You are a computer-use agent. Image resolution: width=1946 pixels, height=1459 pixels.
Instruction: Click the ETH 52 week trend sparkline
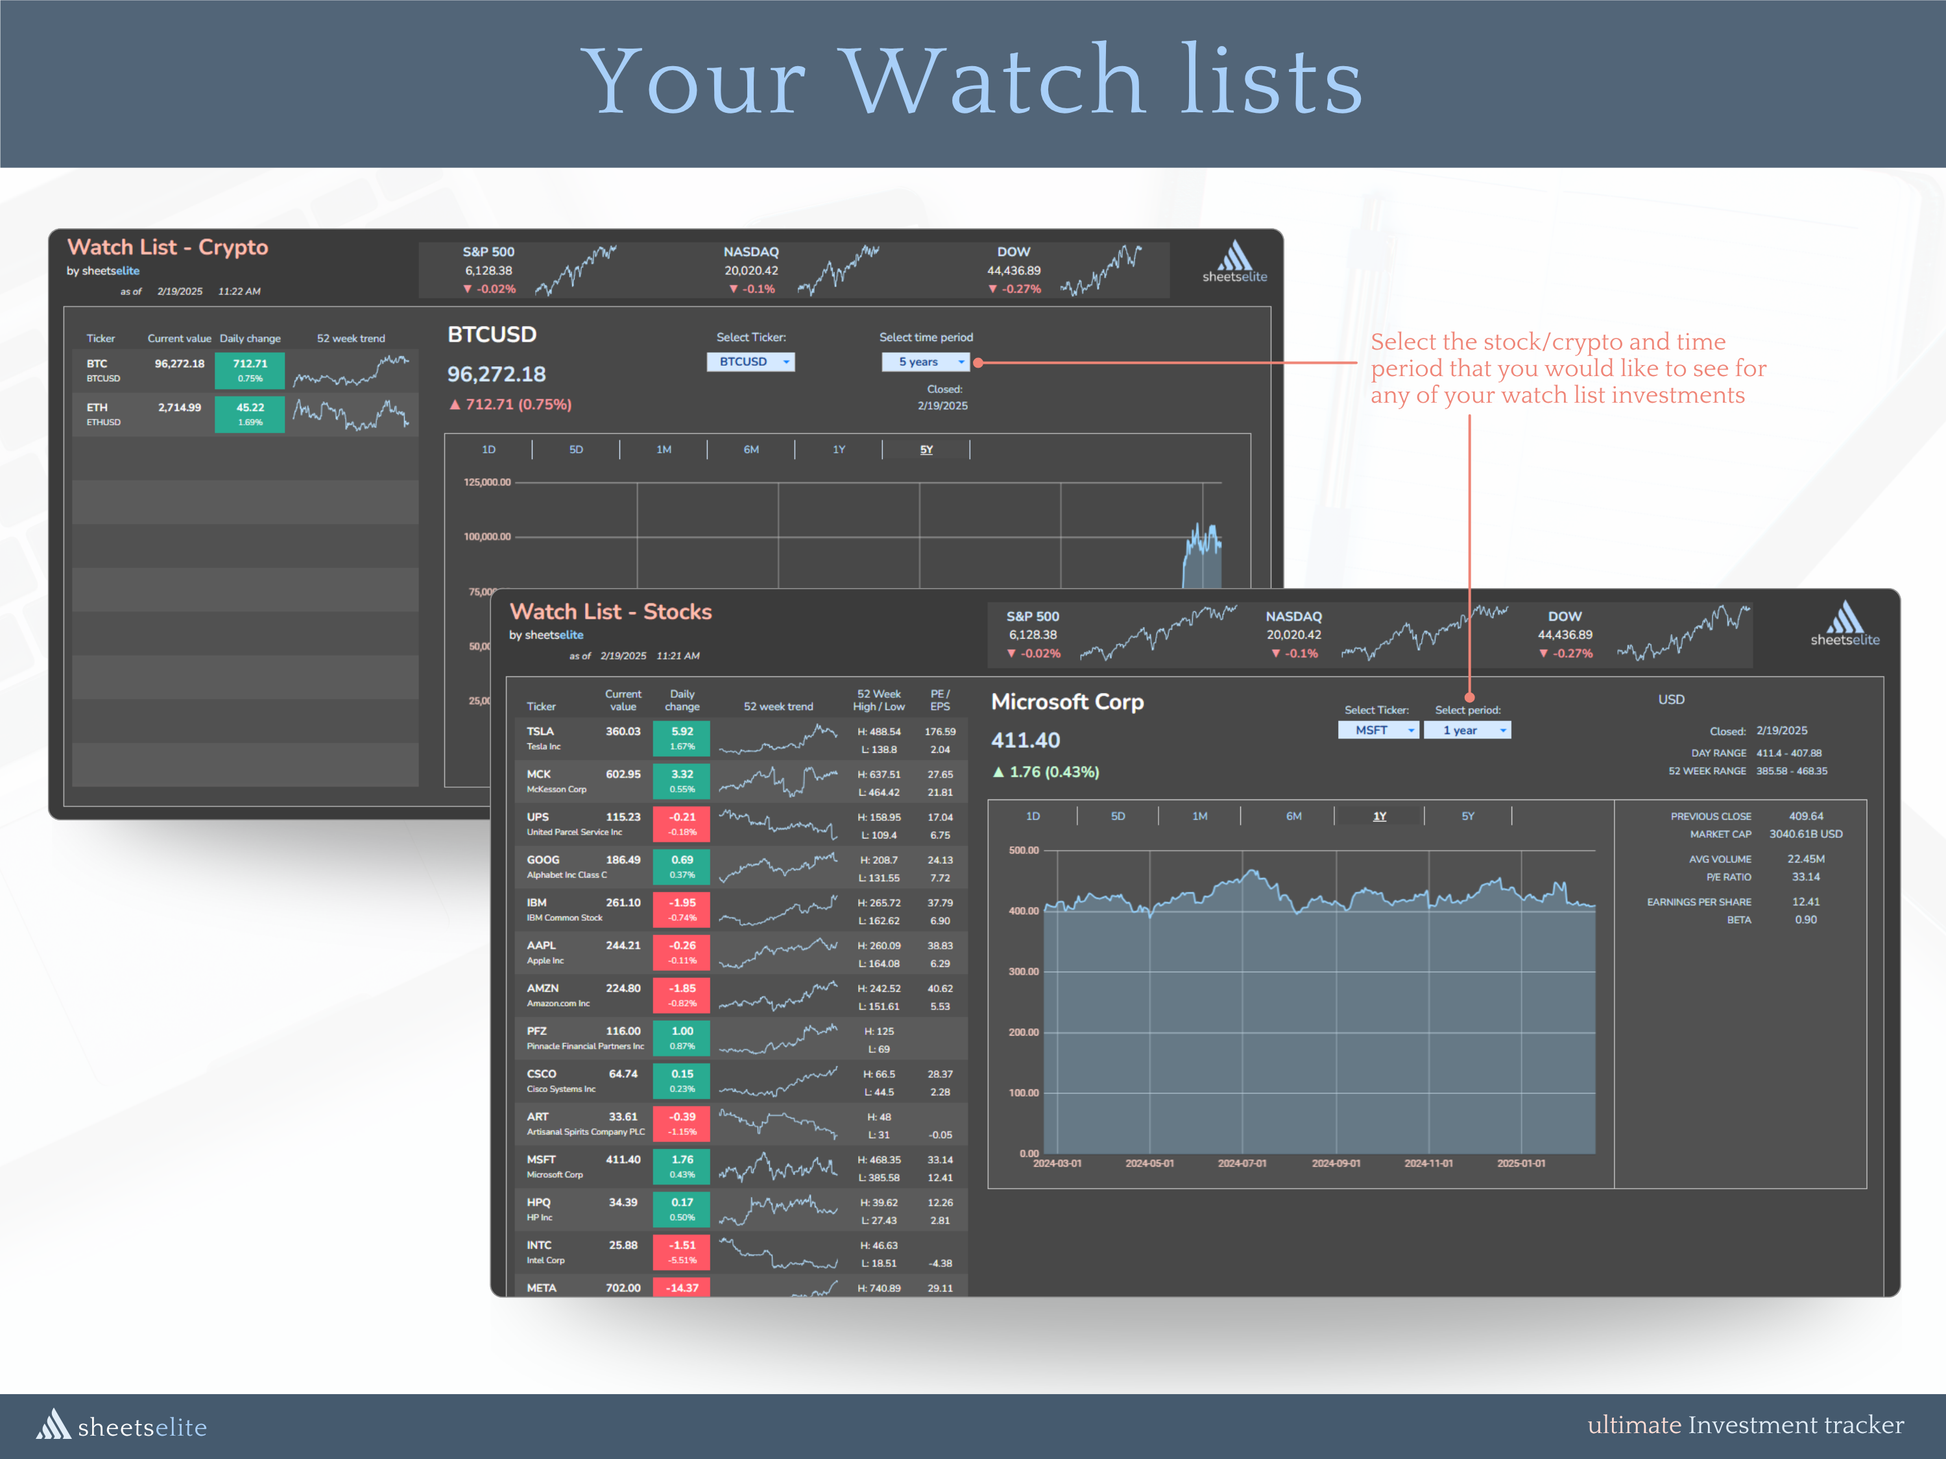point(351,414)
